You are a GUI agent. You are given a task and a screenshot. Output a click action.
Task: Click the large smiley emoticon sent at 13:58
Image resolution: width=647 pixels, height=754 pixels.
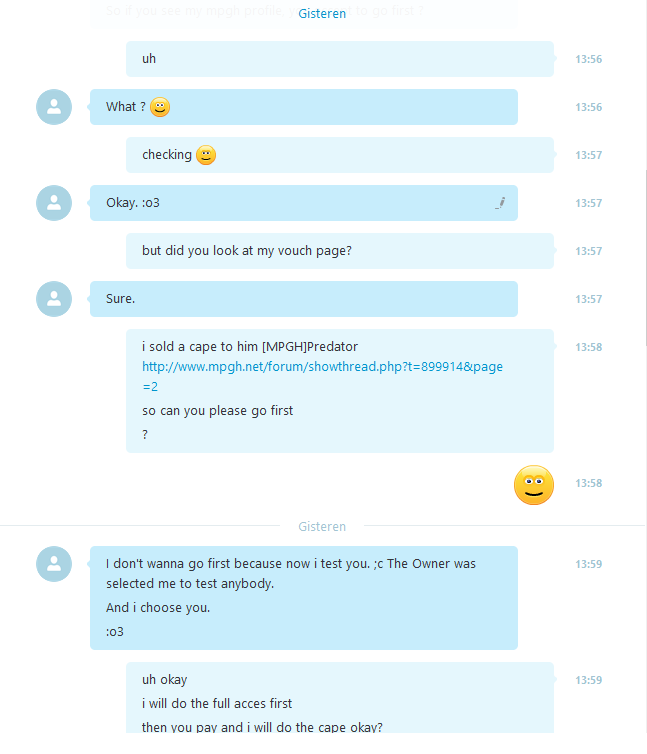pyautogui.click(x=534, y=485)
